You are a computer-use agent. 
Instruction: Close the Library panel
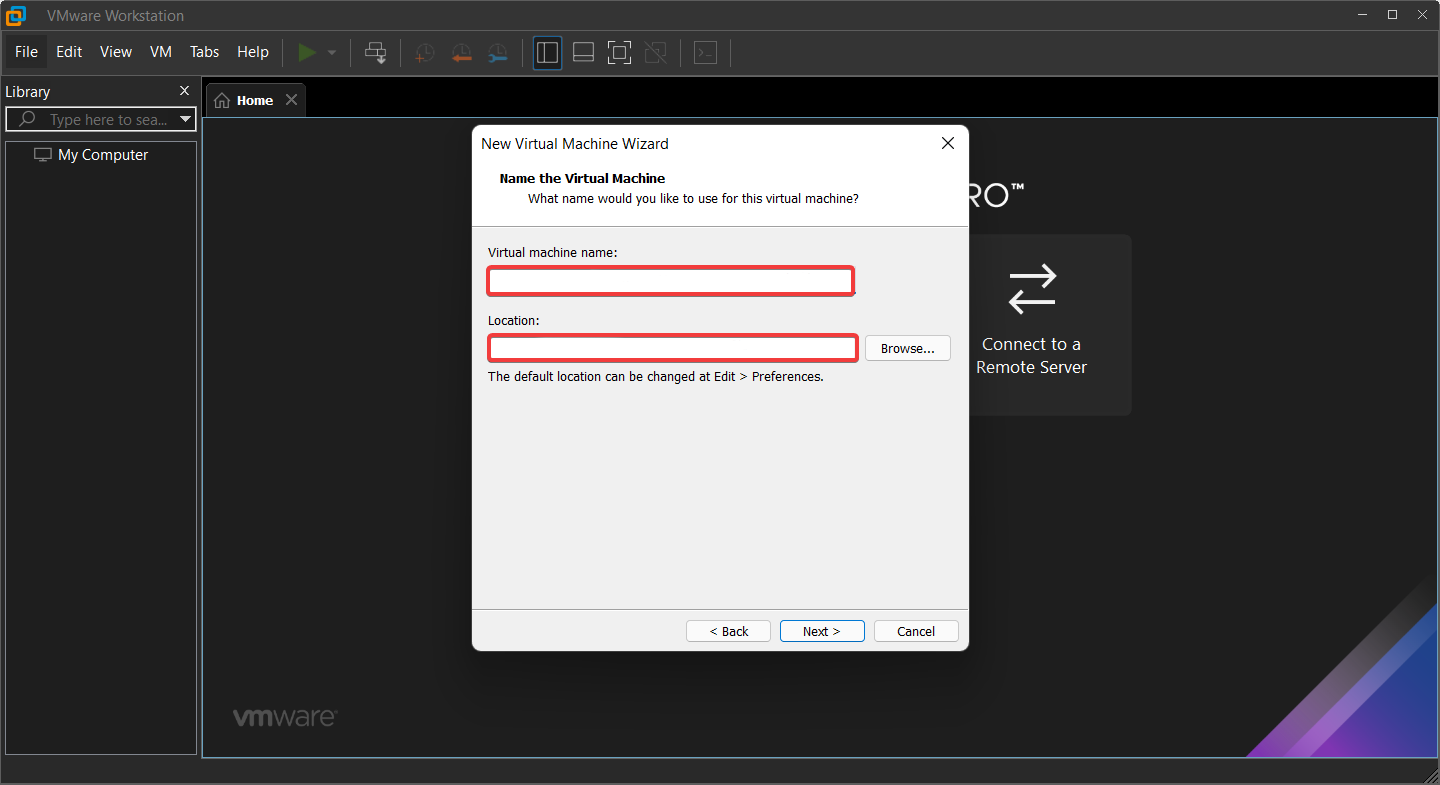tap(184, 91)
